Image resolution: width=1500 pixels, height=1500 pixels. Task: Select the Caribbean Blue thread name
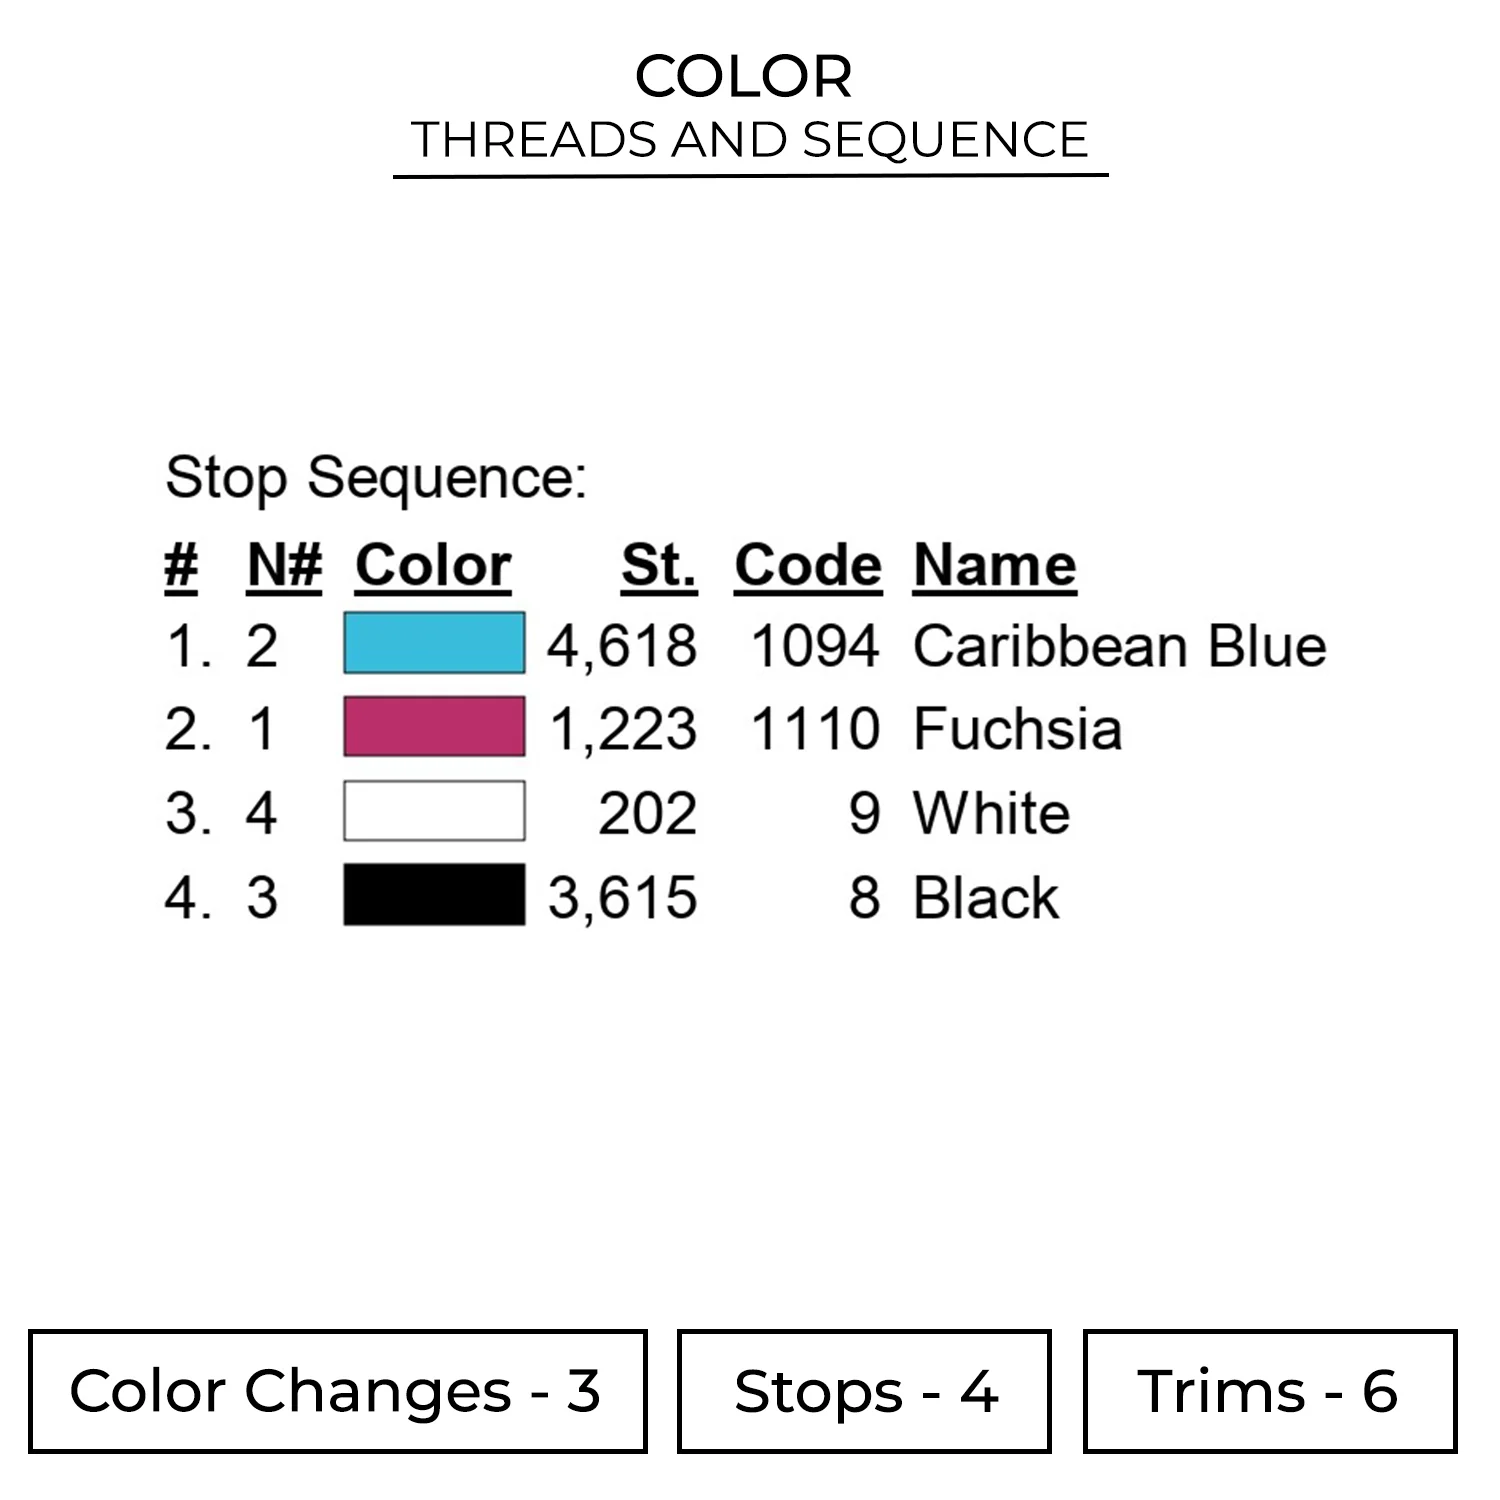coord(1119,646)
